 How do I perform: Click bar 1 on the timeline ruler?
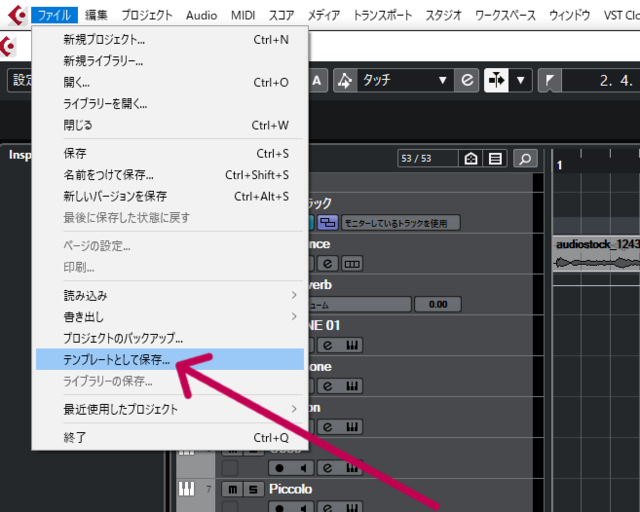560,165
